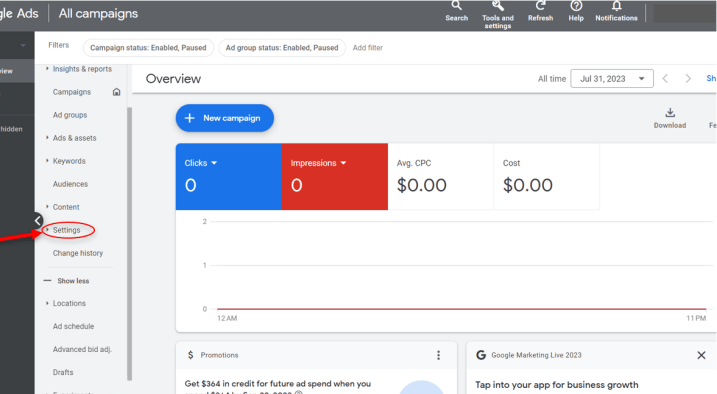The width and height of the screenshot is (717, 394).
Task: Open the Drafts page
Action: [x=63, y=373]
